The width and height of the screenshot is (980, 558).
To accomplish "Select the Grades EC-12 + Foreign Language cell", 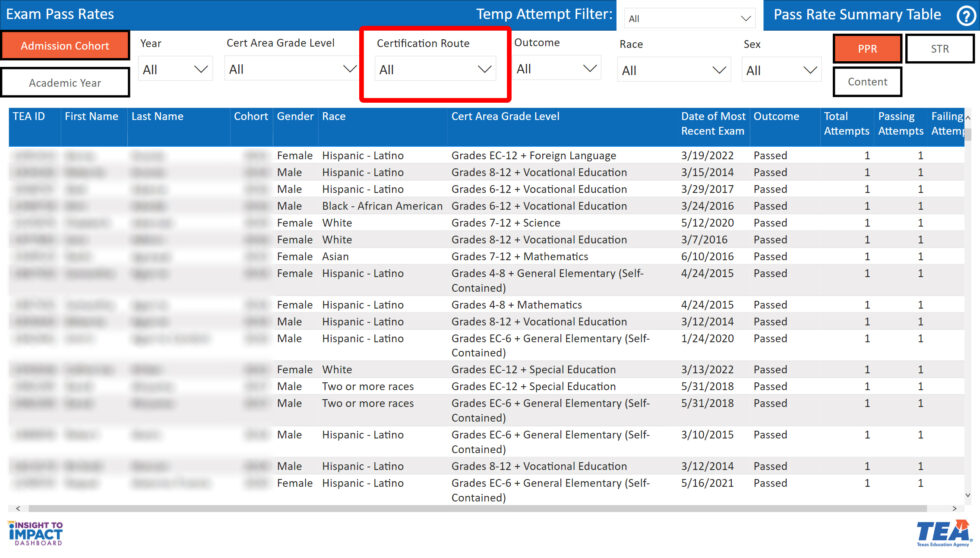I will point(533,156).
